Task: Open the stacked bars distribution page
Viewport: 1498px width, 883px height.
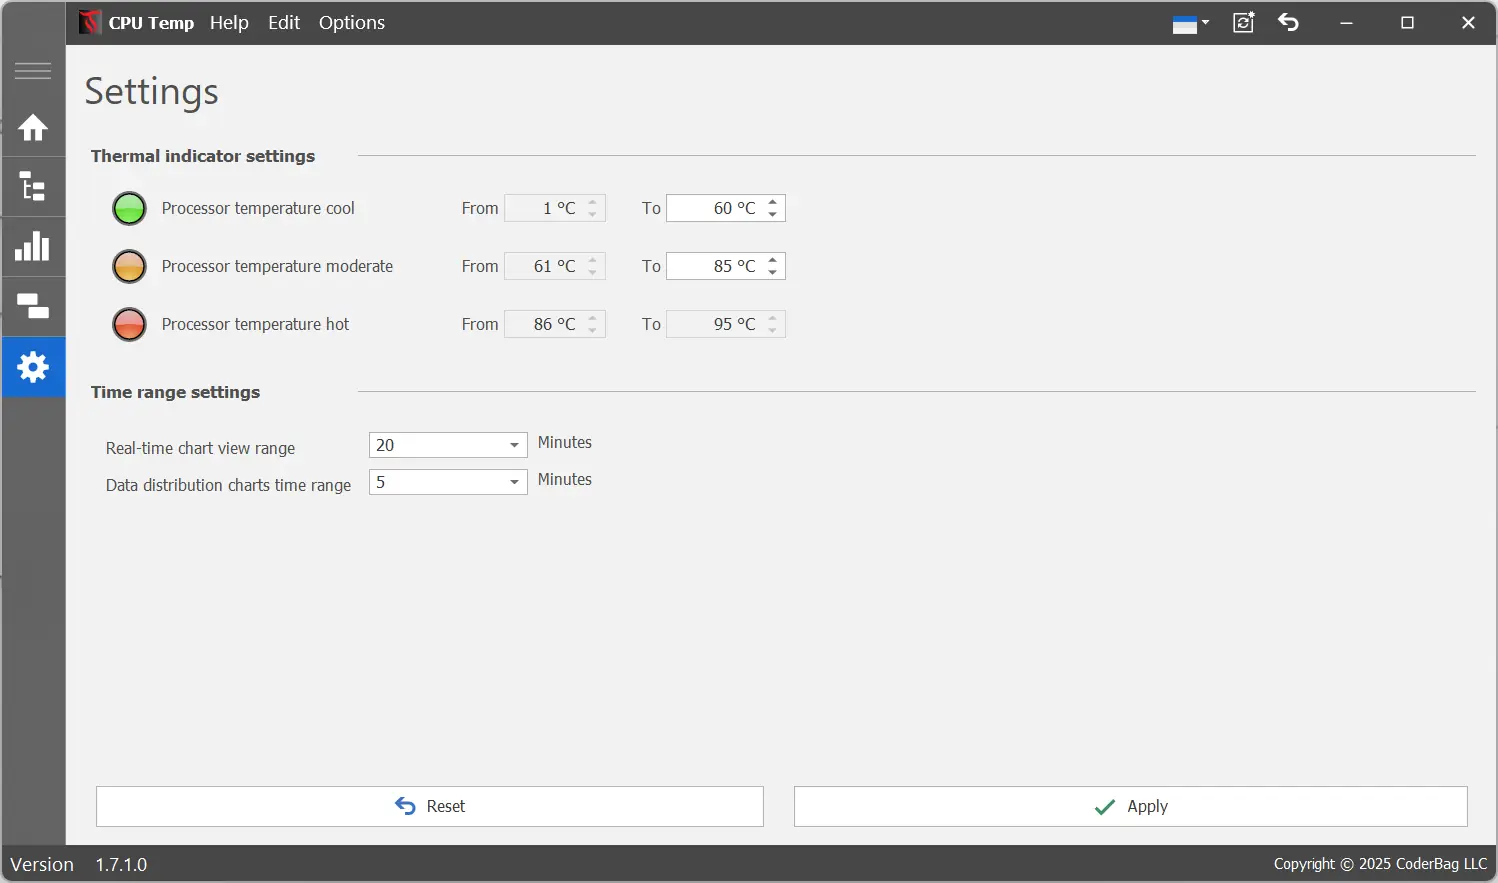Action: coord(33,307)
